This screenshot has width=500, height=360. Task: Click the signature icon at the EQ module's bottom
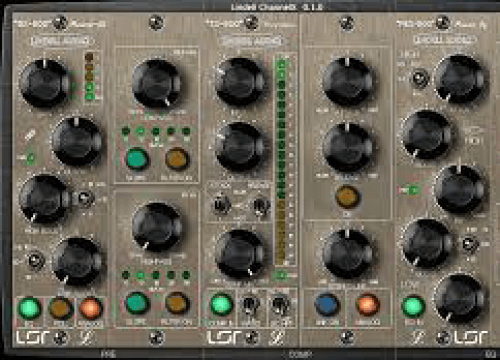[418, 338]
